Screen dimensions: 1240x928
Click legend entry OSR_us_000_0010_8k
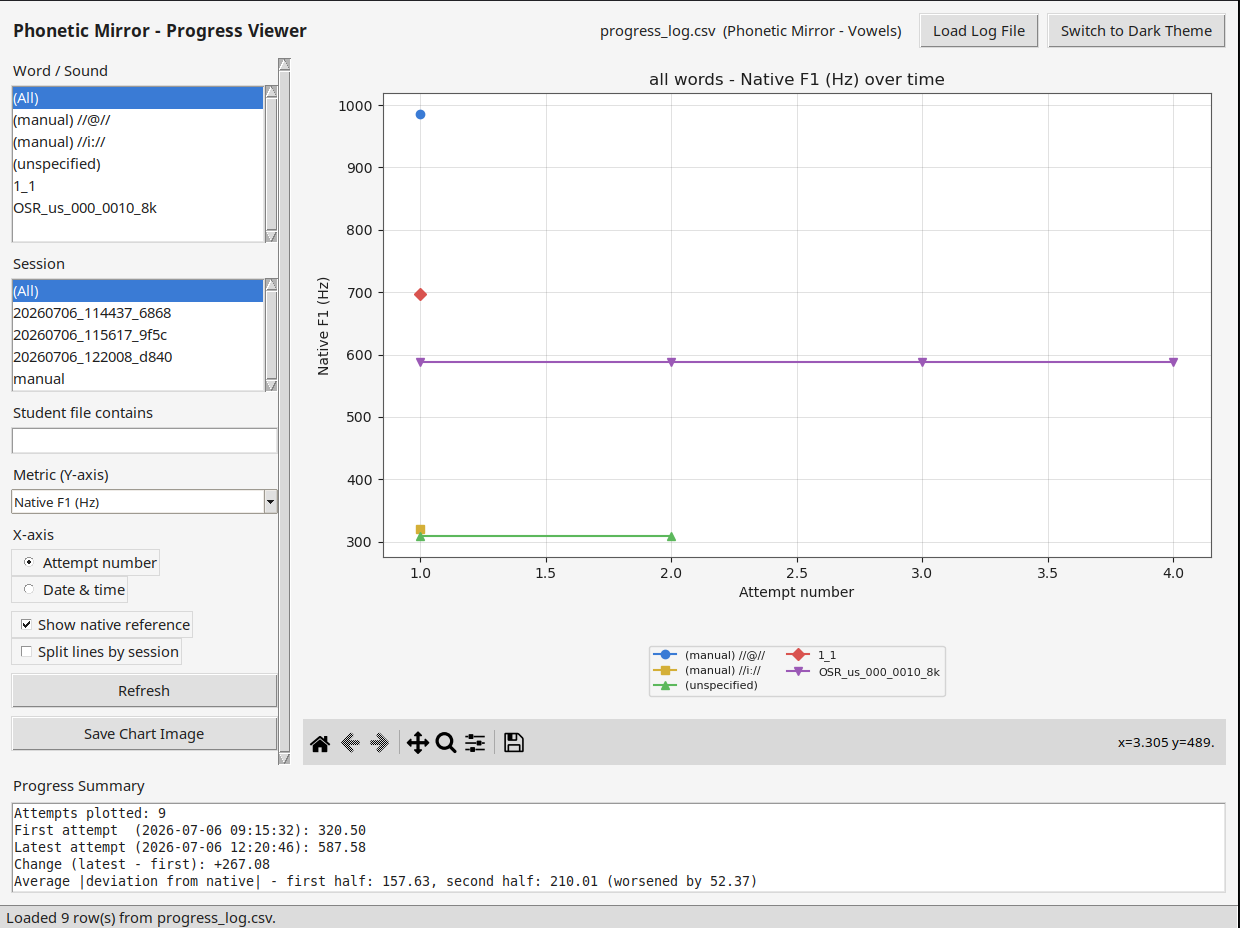[x=865, y=672]
